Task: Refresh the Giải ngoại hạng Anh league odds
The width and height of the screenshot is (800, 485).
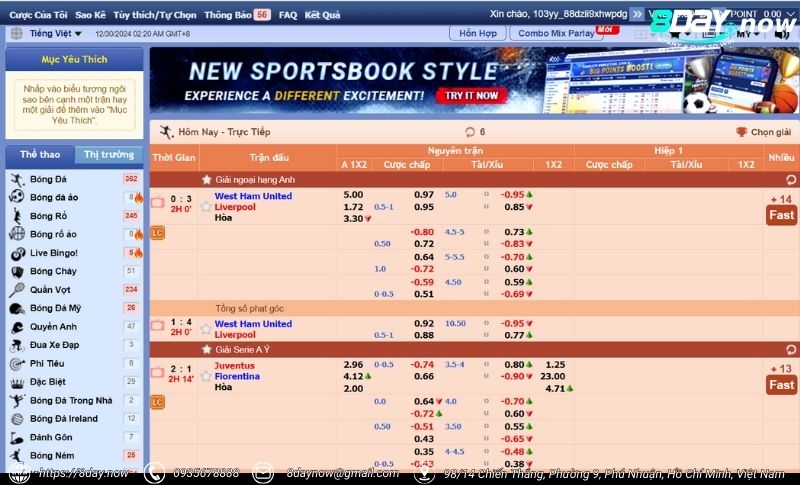Action: pos(791,180)
